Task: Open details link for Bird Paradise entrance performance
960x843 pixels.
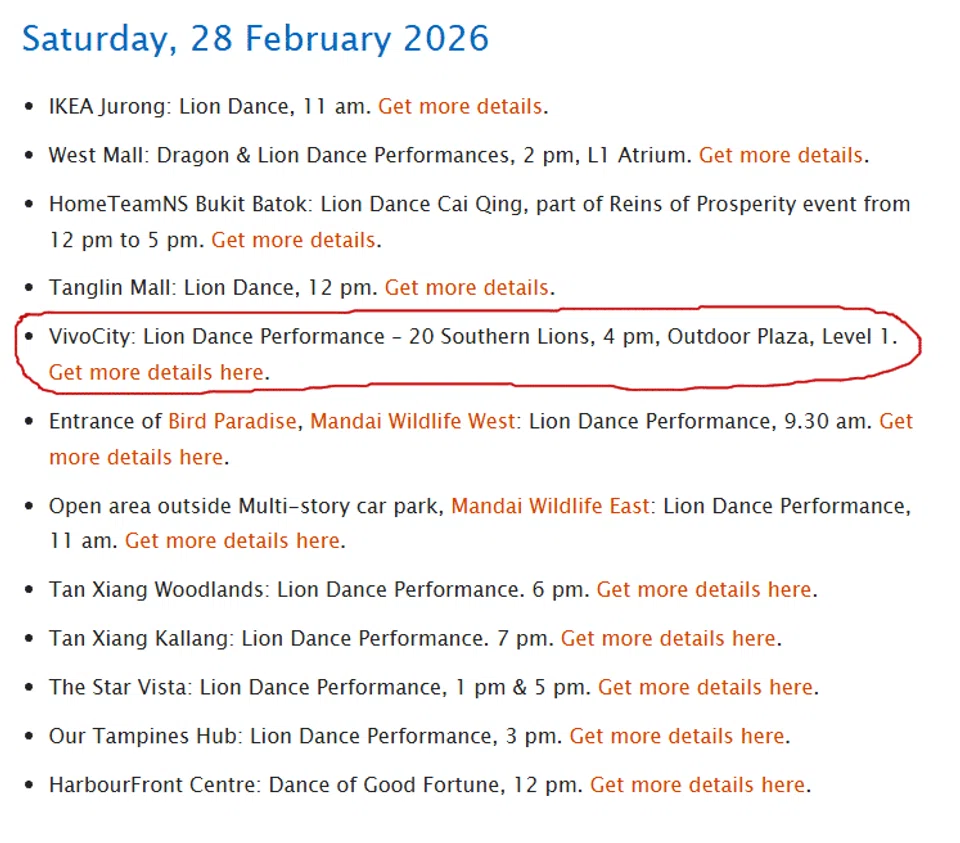Action: click(x=136, y=457)
